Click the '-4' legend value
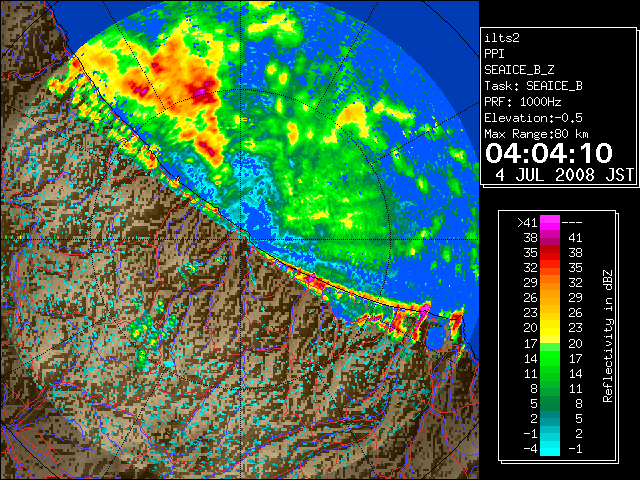 click(530, 449)
